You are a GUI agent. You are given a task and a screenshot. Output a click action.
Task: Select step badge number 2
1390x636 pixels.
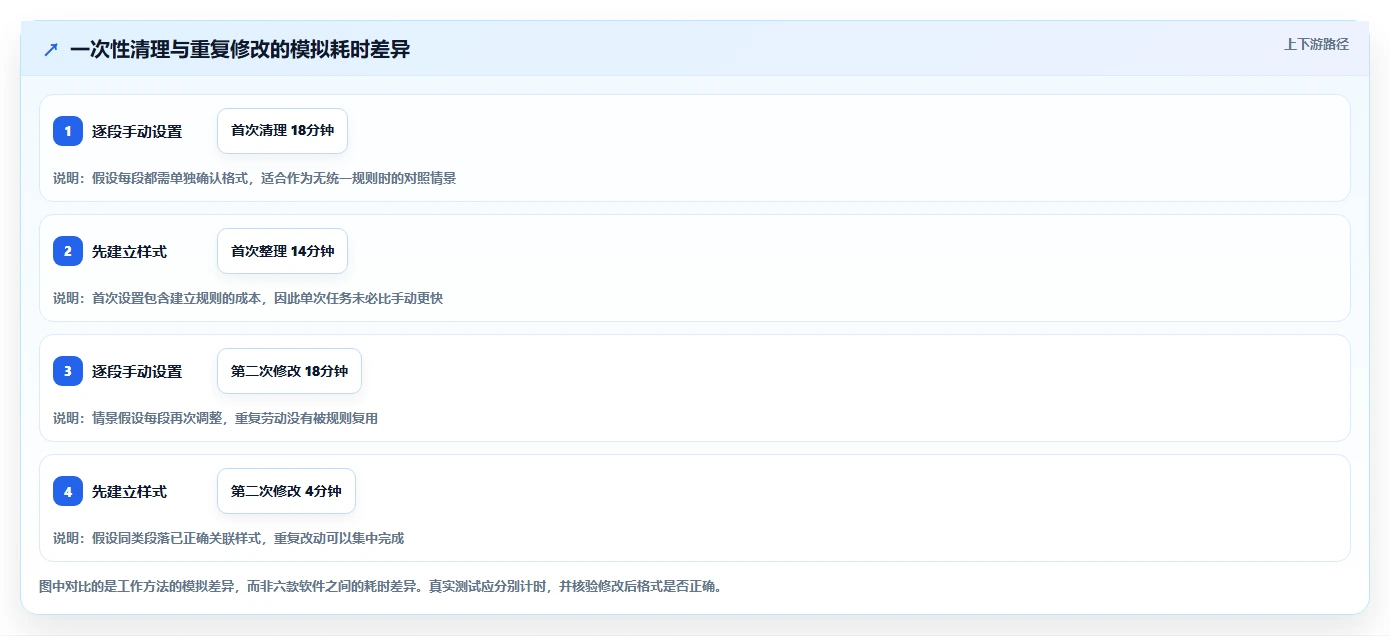coord(68,251)
